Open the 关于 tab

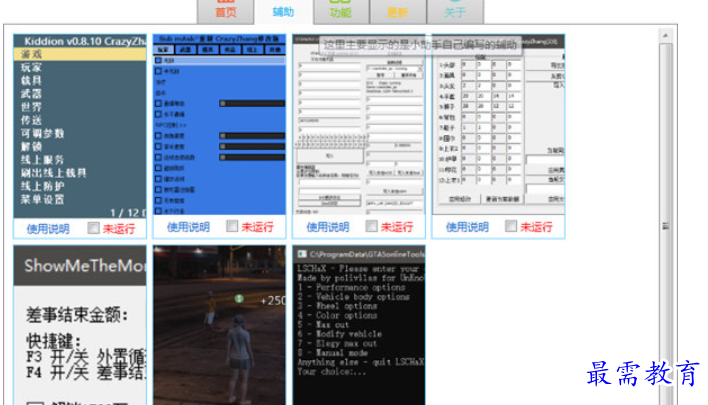coord(455,11)
